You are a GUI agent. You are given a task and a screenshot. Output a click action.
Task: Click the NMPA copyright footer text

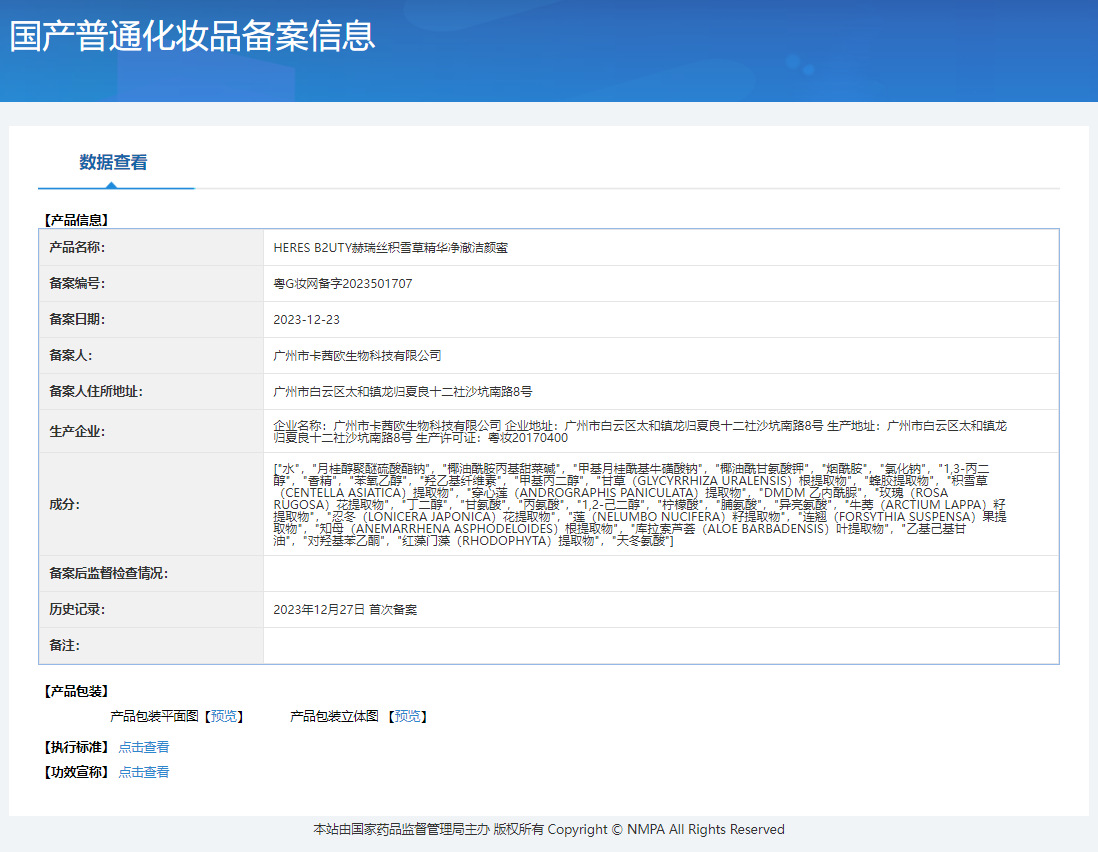(549, 830)
